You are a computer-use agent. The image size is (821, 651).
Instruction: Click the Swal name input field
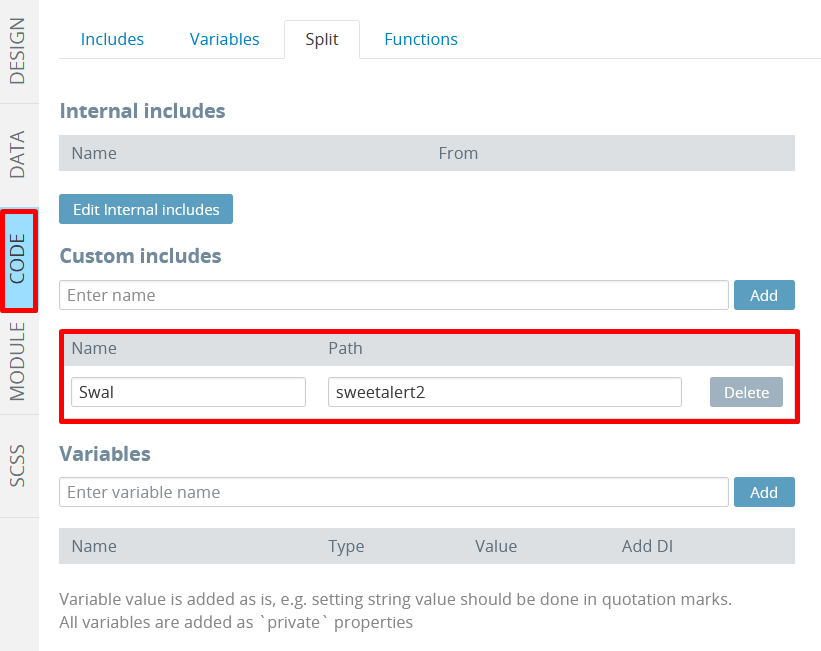188,392
